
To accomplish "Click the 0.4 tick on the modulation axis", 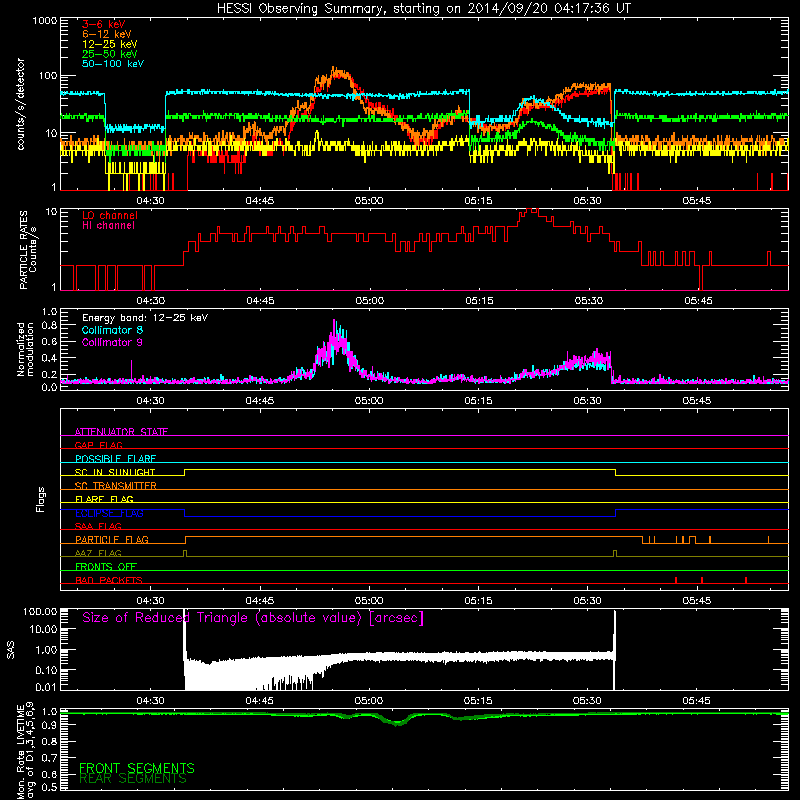I will coord(49,358).
